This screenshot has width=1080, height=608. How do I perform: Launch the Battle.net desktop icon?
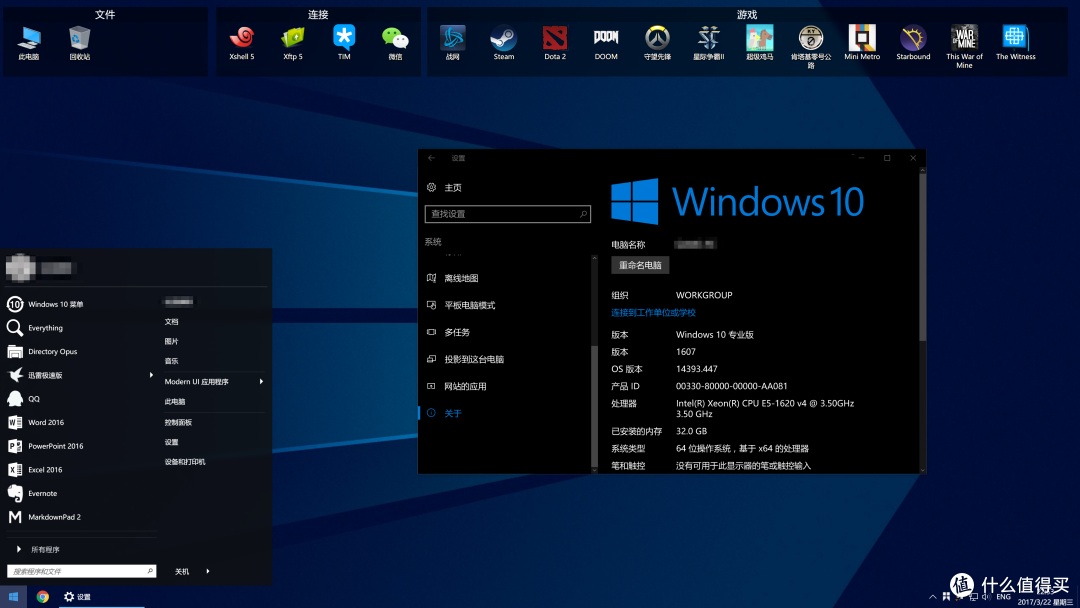pyautogui.click(x=453, y=43)
